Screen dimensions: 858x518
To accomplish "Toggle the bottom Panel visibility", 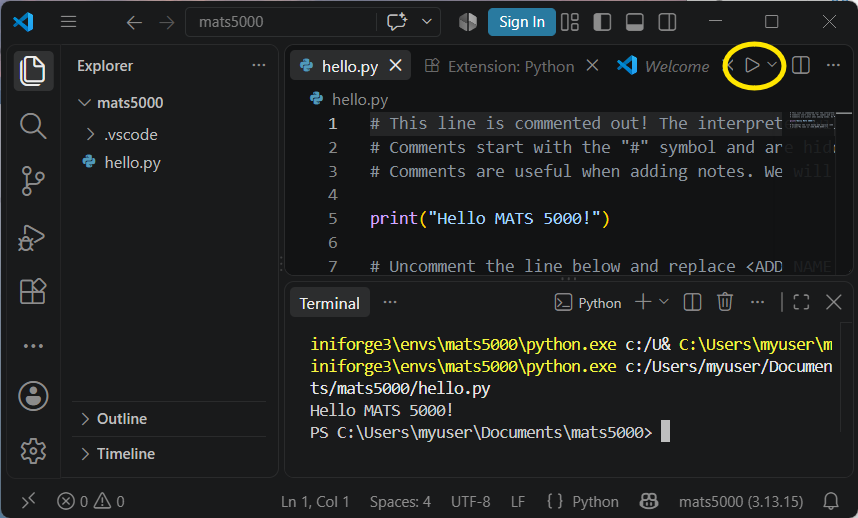I will point(635,22).
